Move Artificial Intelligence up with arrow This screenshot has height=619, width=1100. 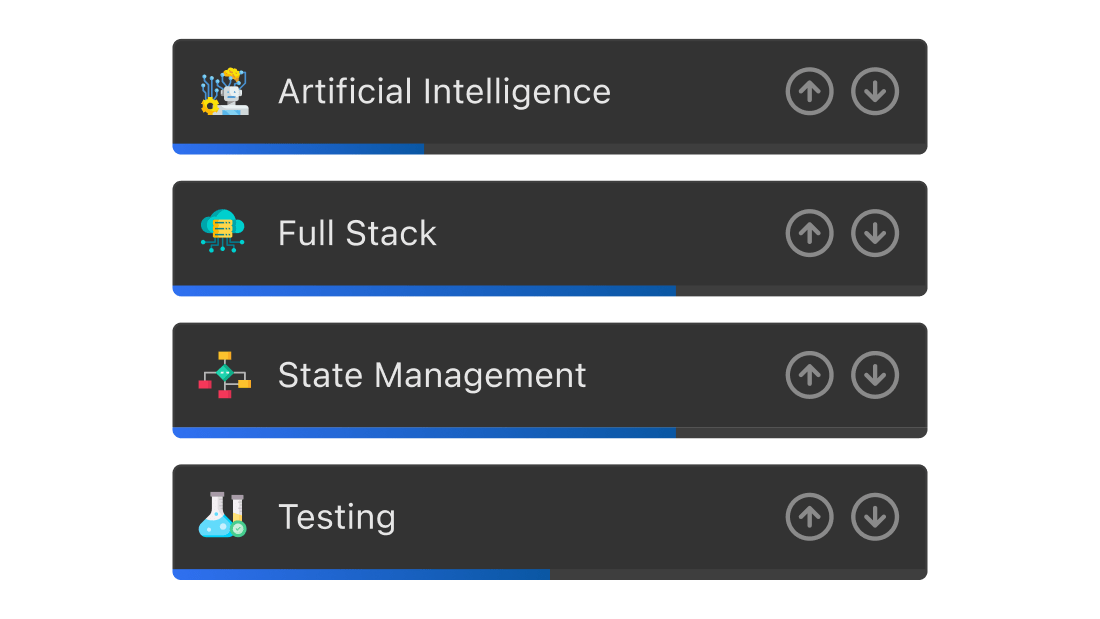pyautogui.click(x=810, y=91)
